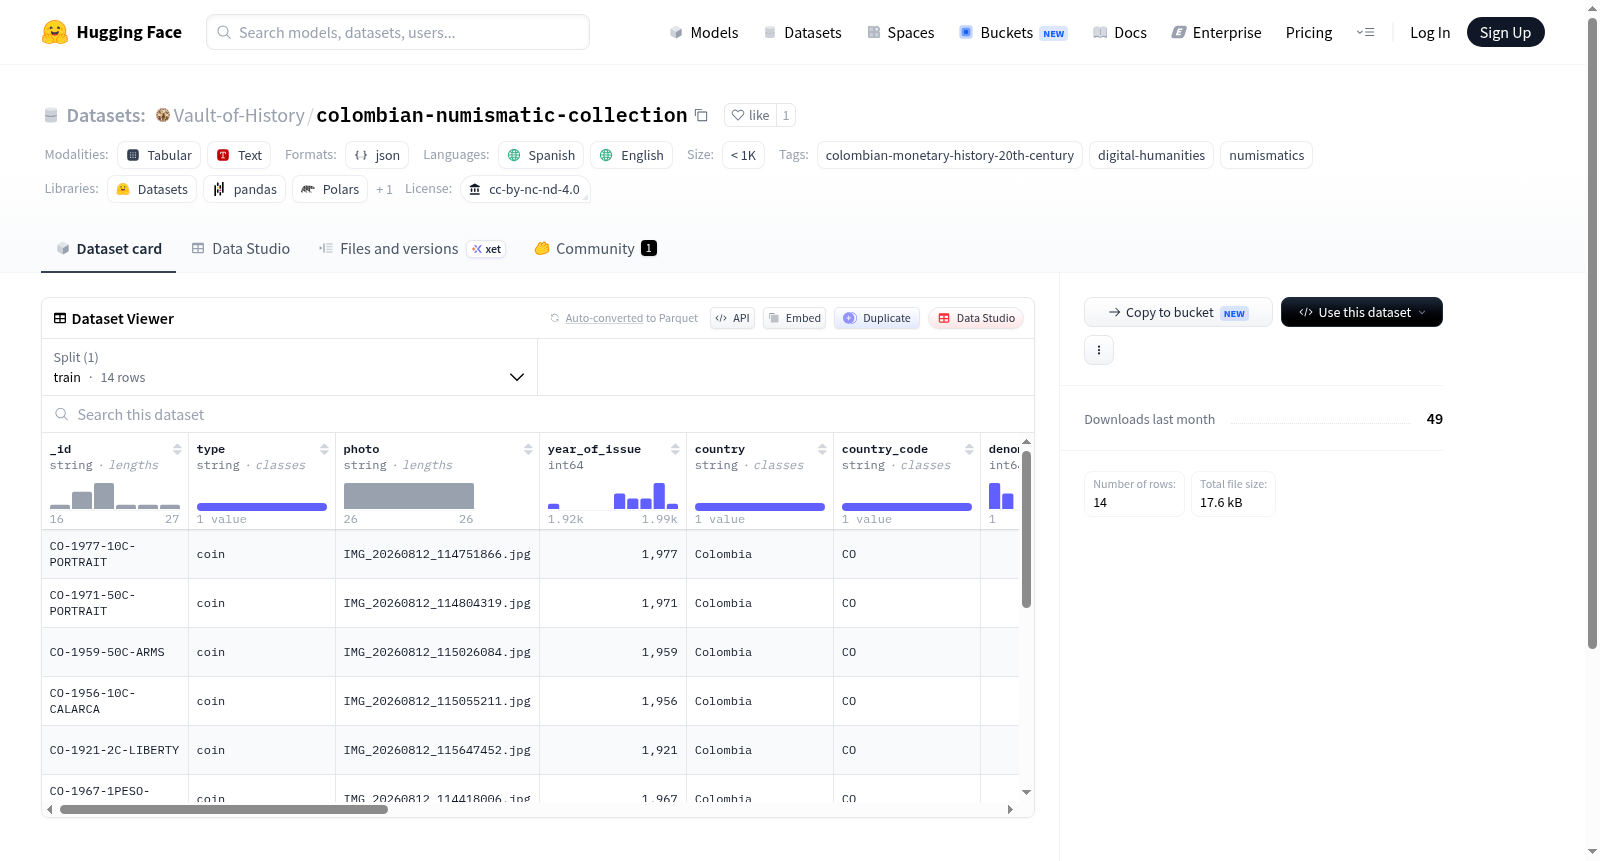The image size is (1600, 861).
Task: Click the sort icon on _id column
Action: tap(177, 449)
